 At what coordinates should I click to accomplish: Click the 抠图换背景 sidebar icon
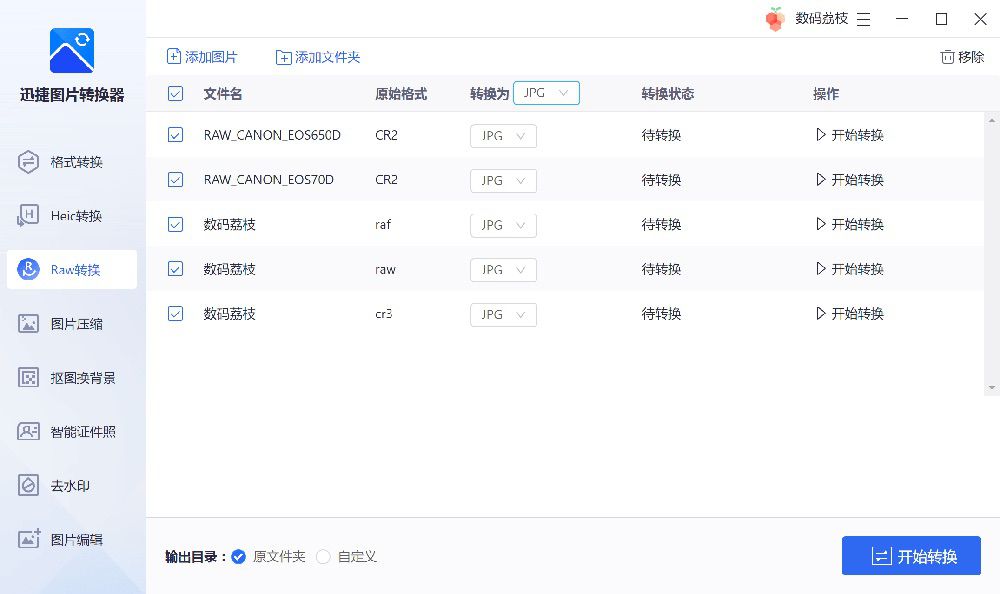coord(28,378)
